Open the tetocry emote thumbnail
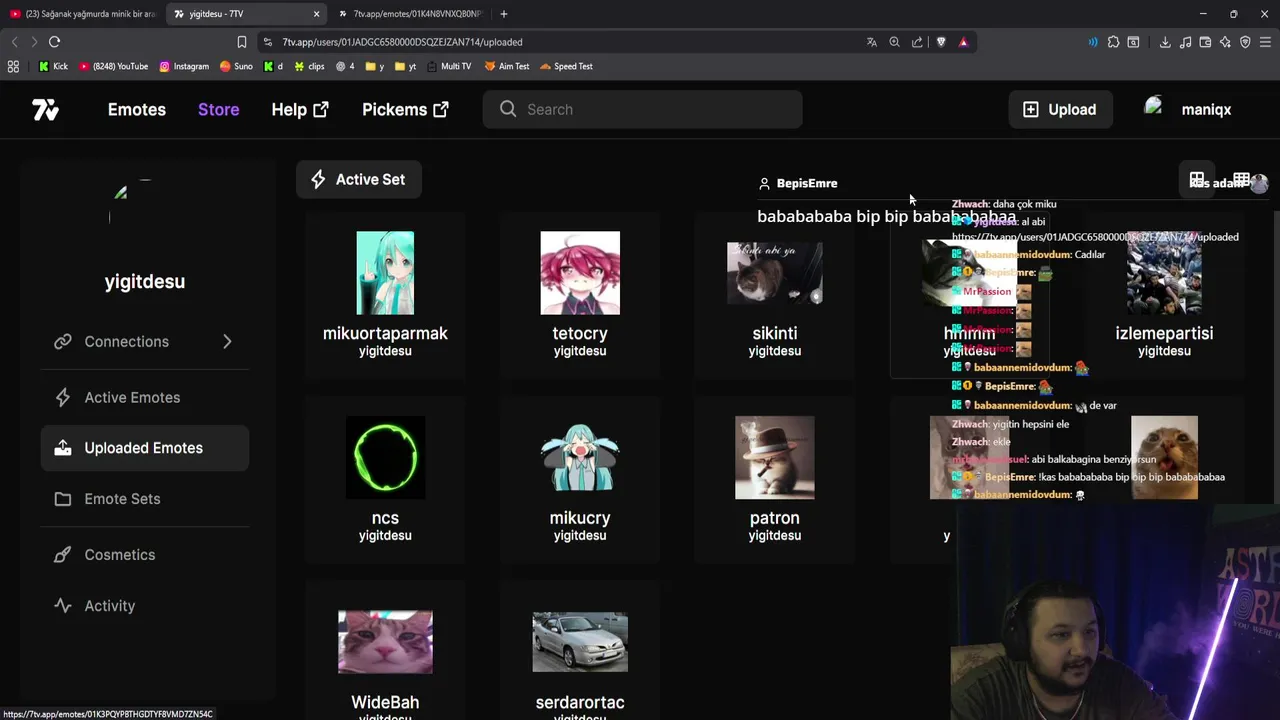This screenshot has height=720, width=1280. click(580, 272)
